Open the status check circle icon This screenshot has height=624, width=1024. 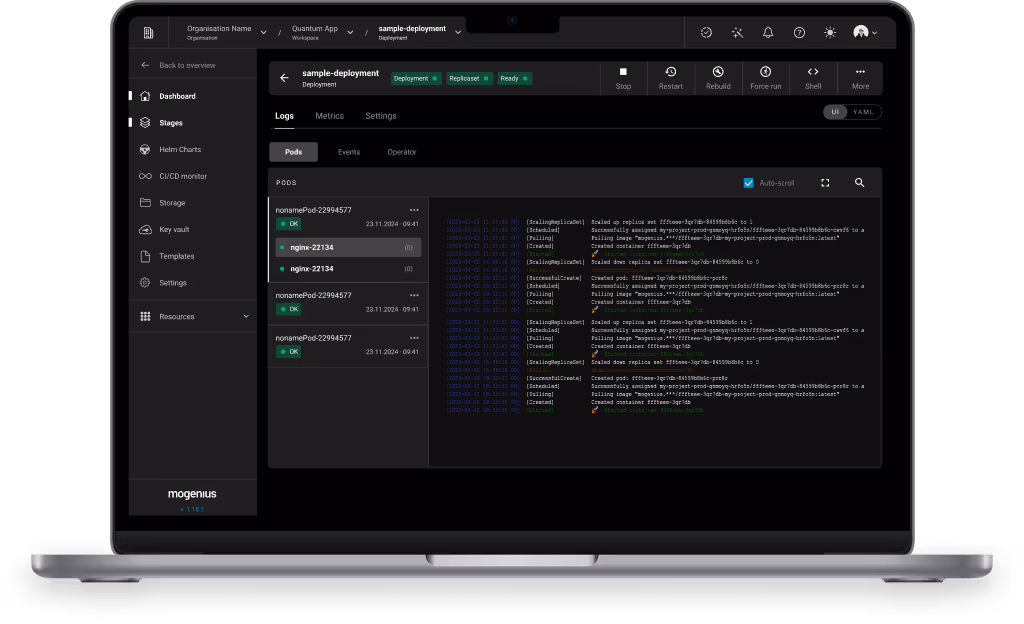pyautogui.click(x=706, y=33)
